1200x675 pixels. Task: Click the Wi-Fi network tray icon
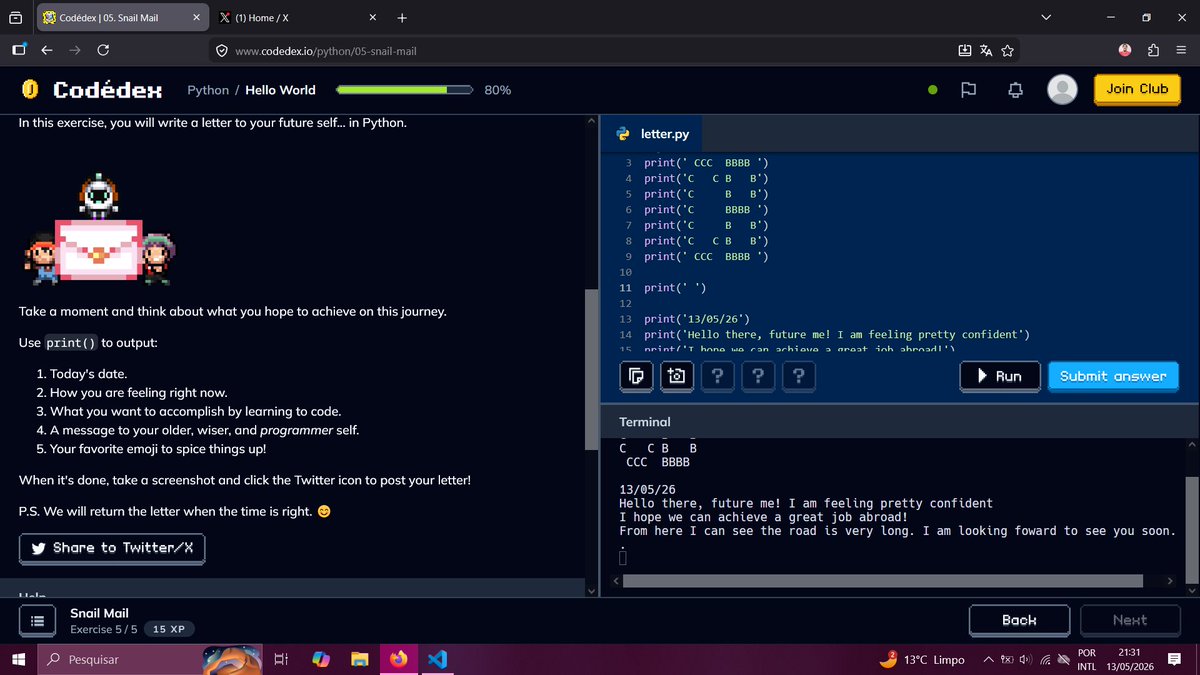(x=1045, y=660)
